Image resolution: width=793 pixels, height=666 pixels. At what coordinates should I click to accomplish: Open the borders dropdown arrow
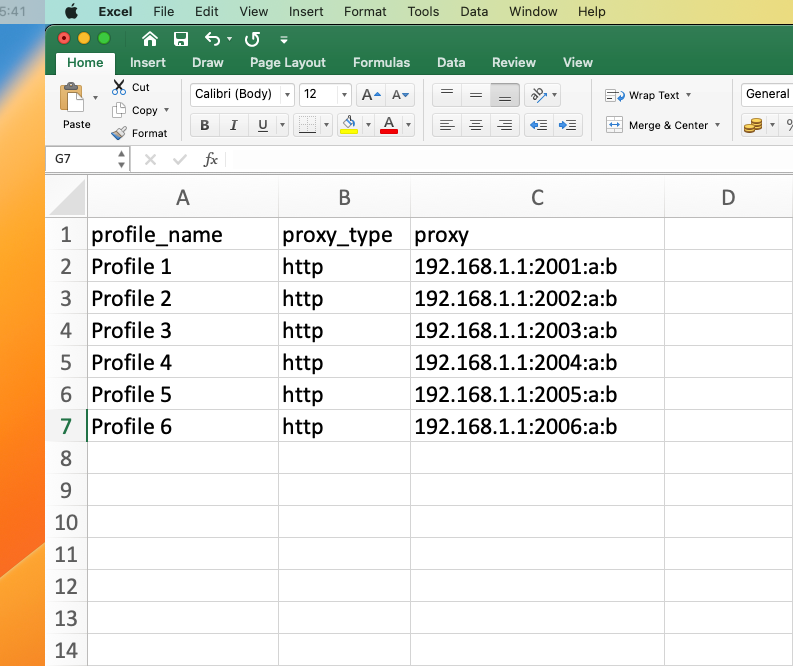327,125
